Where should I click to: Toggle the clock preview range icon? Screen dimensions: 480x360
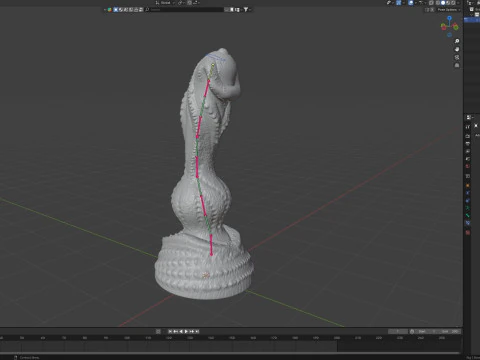point(412,331)
